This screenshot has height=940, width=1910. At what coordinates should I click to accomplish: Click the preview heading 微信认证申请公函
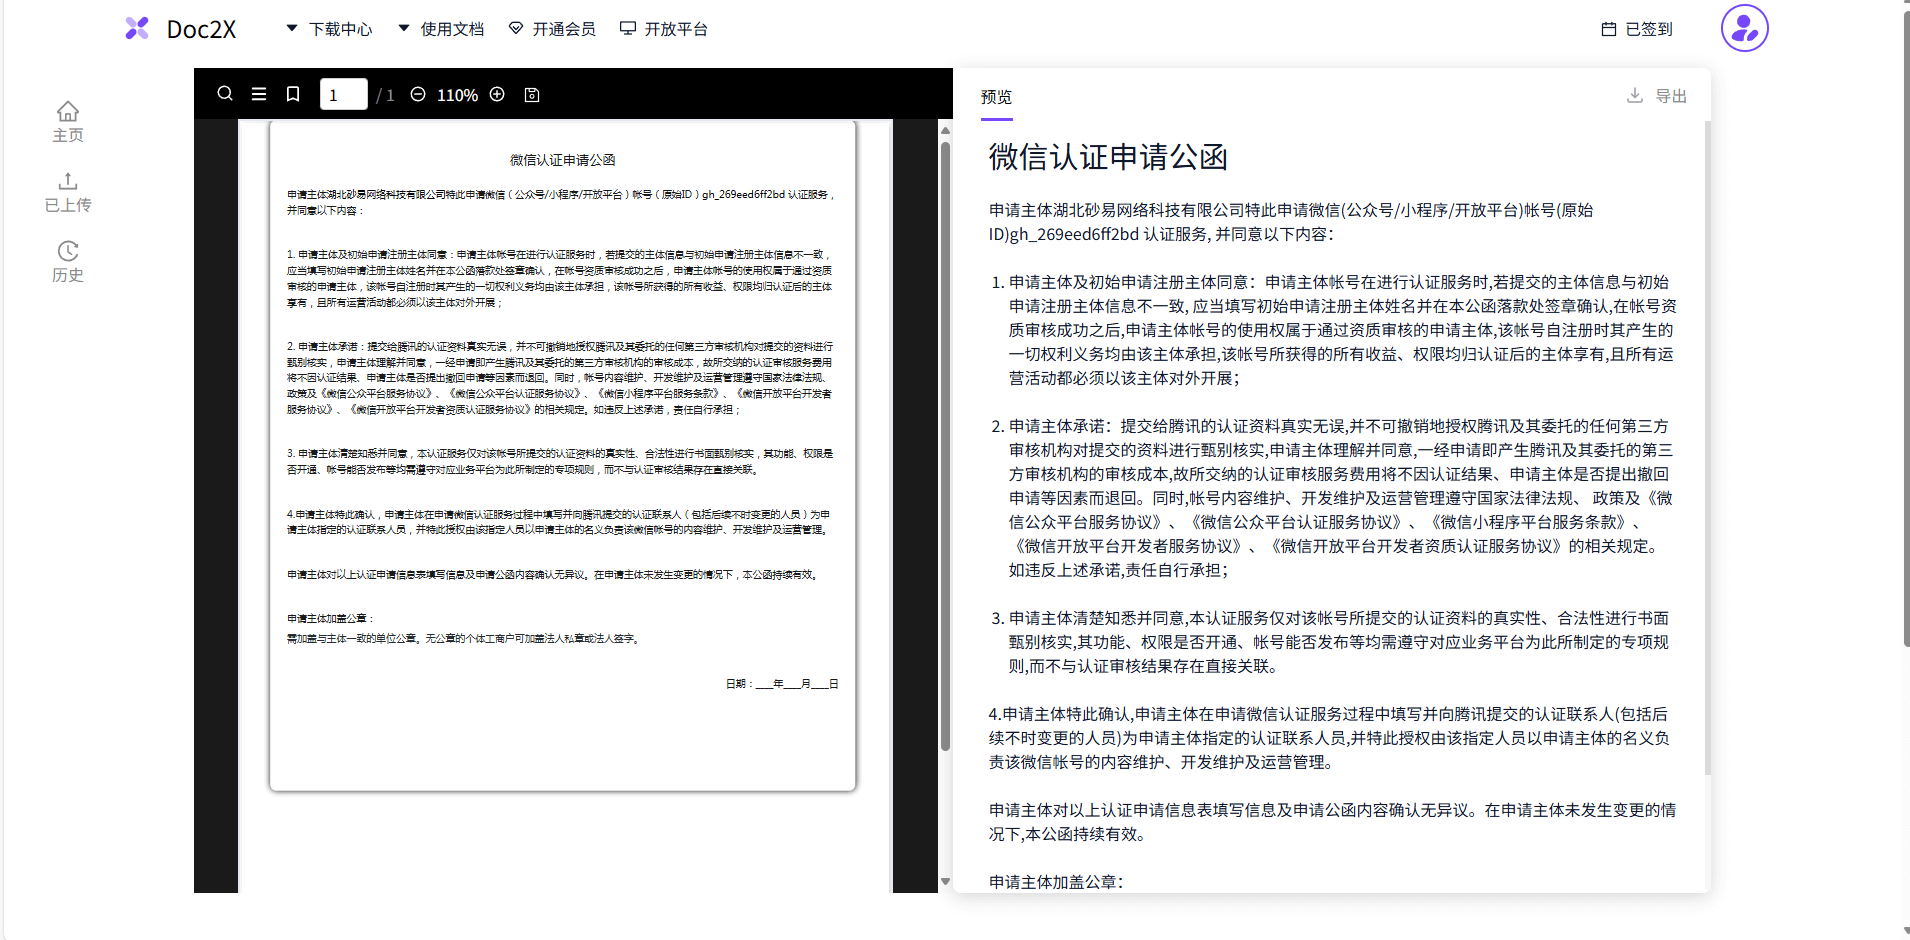pos(1108,157)
